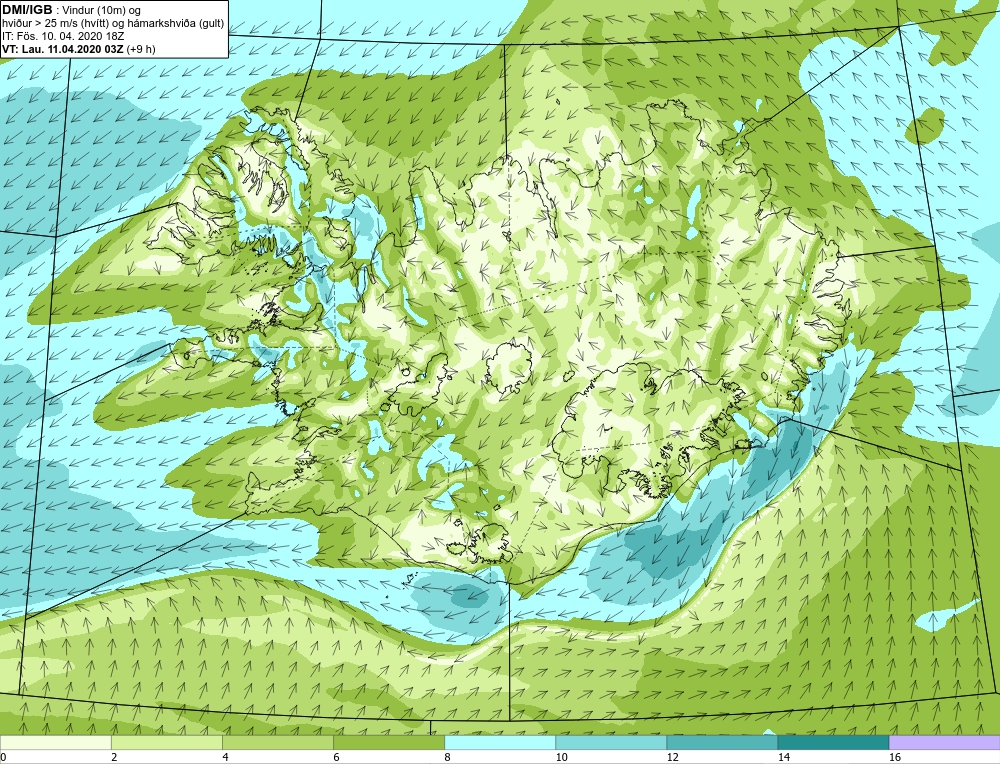Click the 14–16 m/s dark teal legend swatch
Viewport: 1000px width, 764px height.
click(833, 742)
